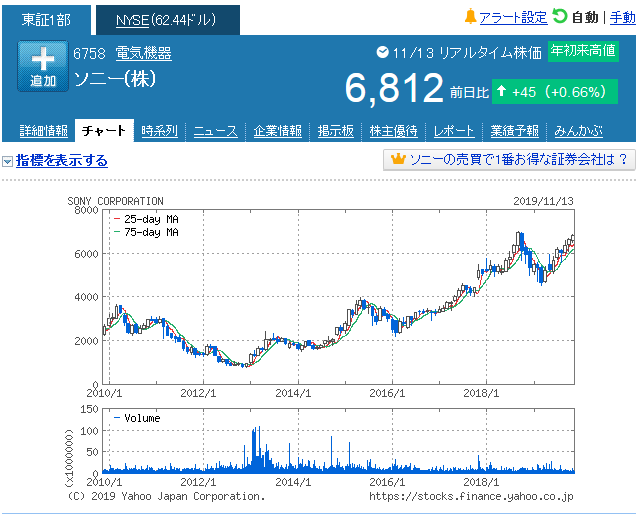Screen dimensions: 639x514
Task: Go to the ニュース tab
Action: pos(216,131)
